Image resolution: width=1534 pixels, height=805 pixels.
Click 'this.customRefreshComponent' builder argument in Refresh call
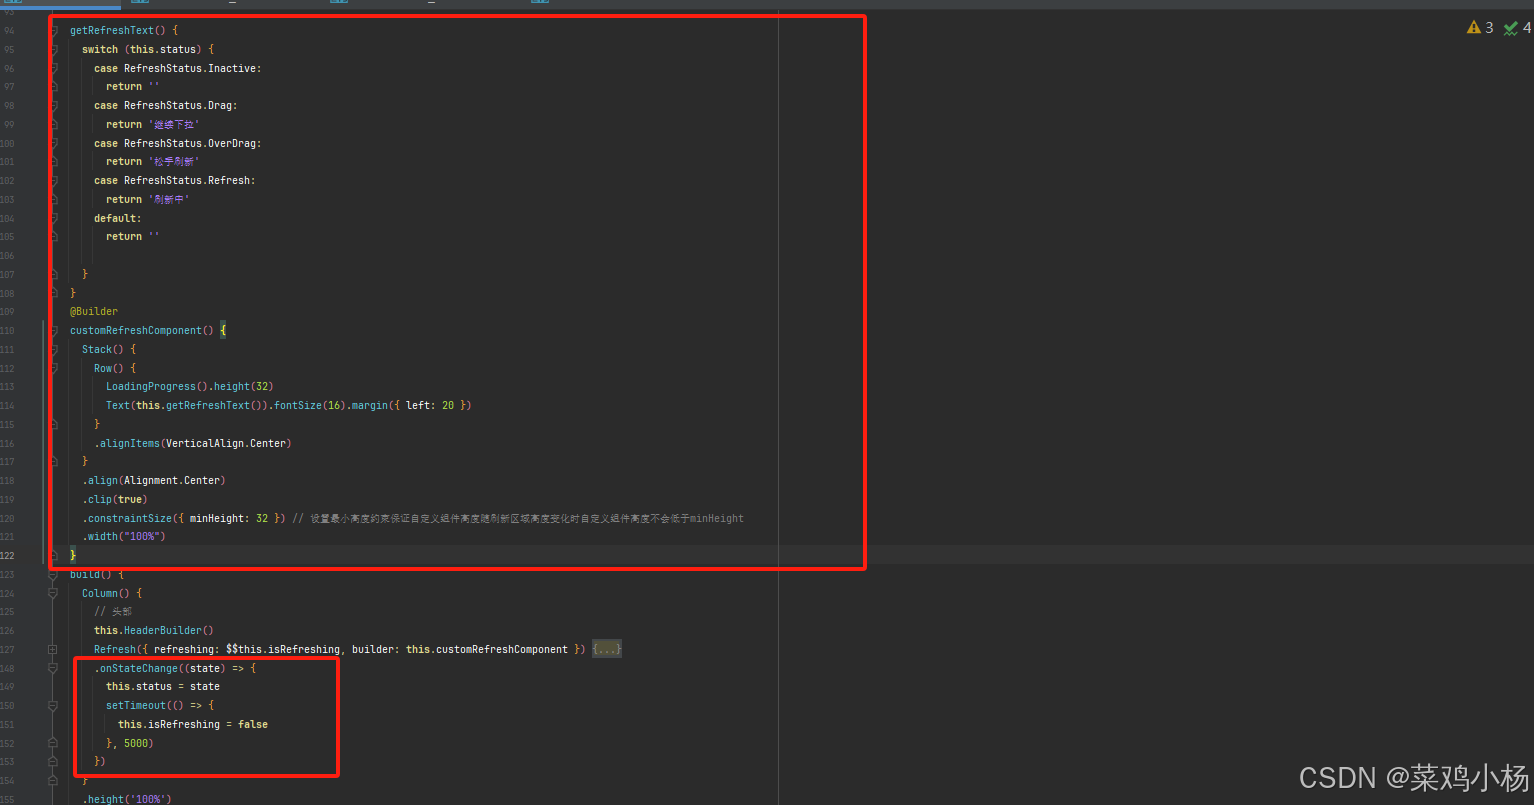coord(487,649)
